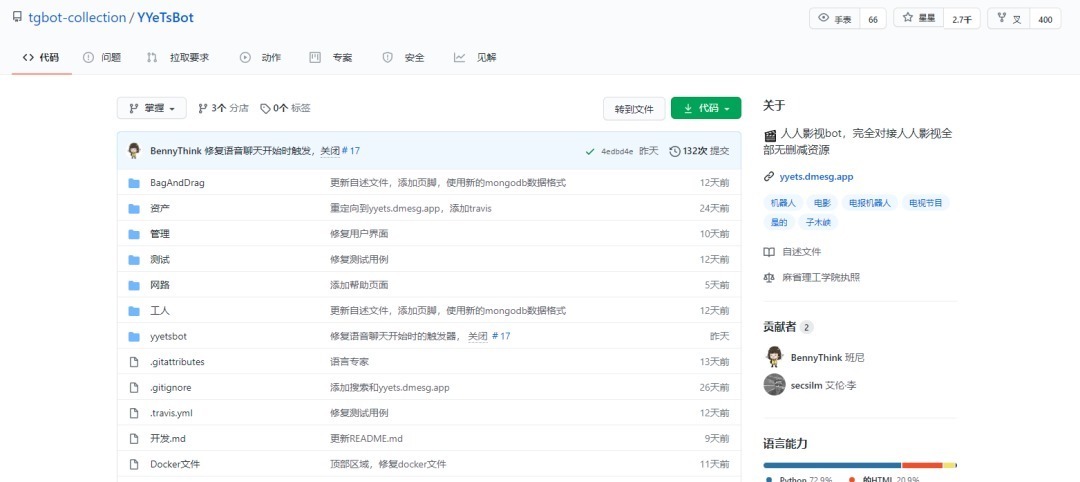
Task: Click the language breakdown color bar
Action: pyautogui.click(x=860, y=465)
